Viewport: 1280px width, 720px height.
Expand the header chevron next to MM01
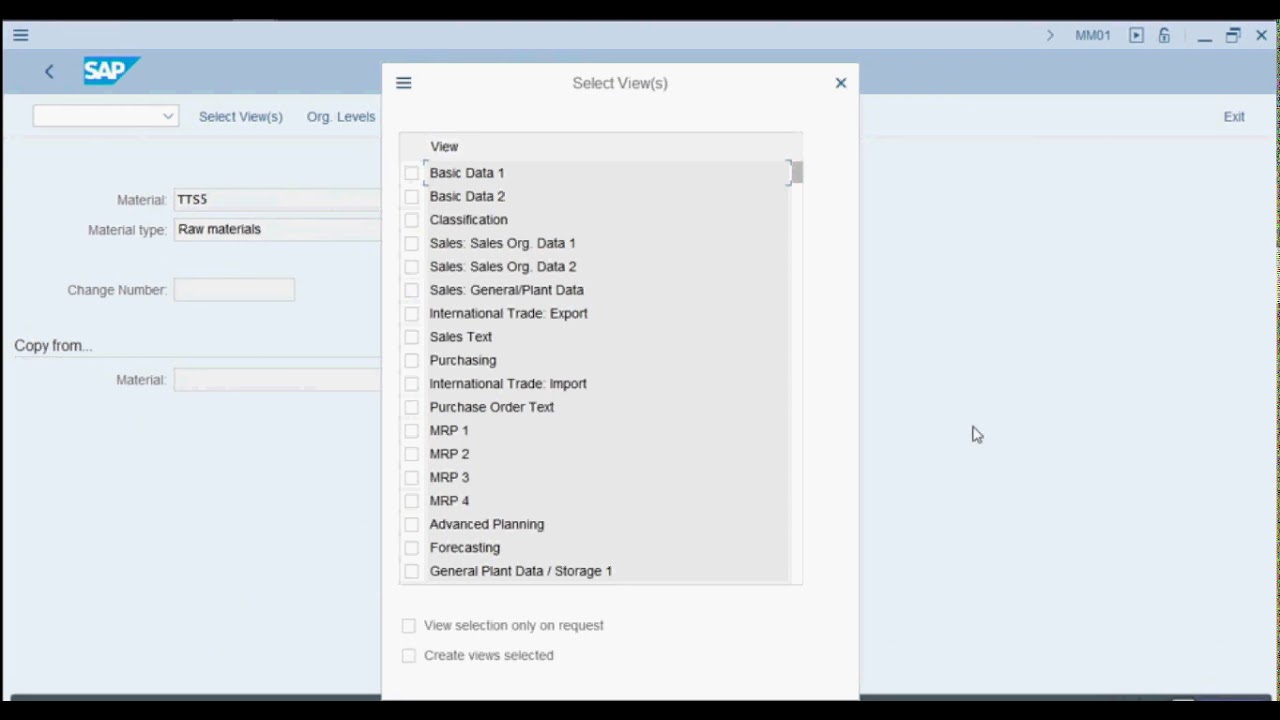[x=1050, y=35]
